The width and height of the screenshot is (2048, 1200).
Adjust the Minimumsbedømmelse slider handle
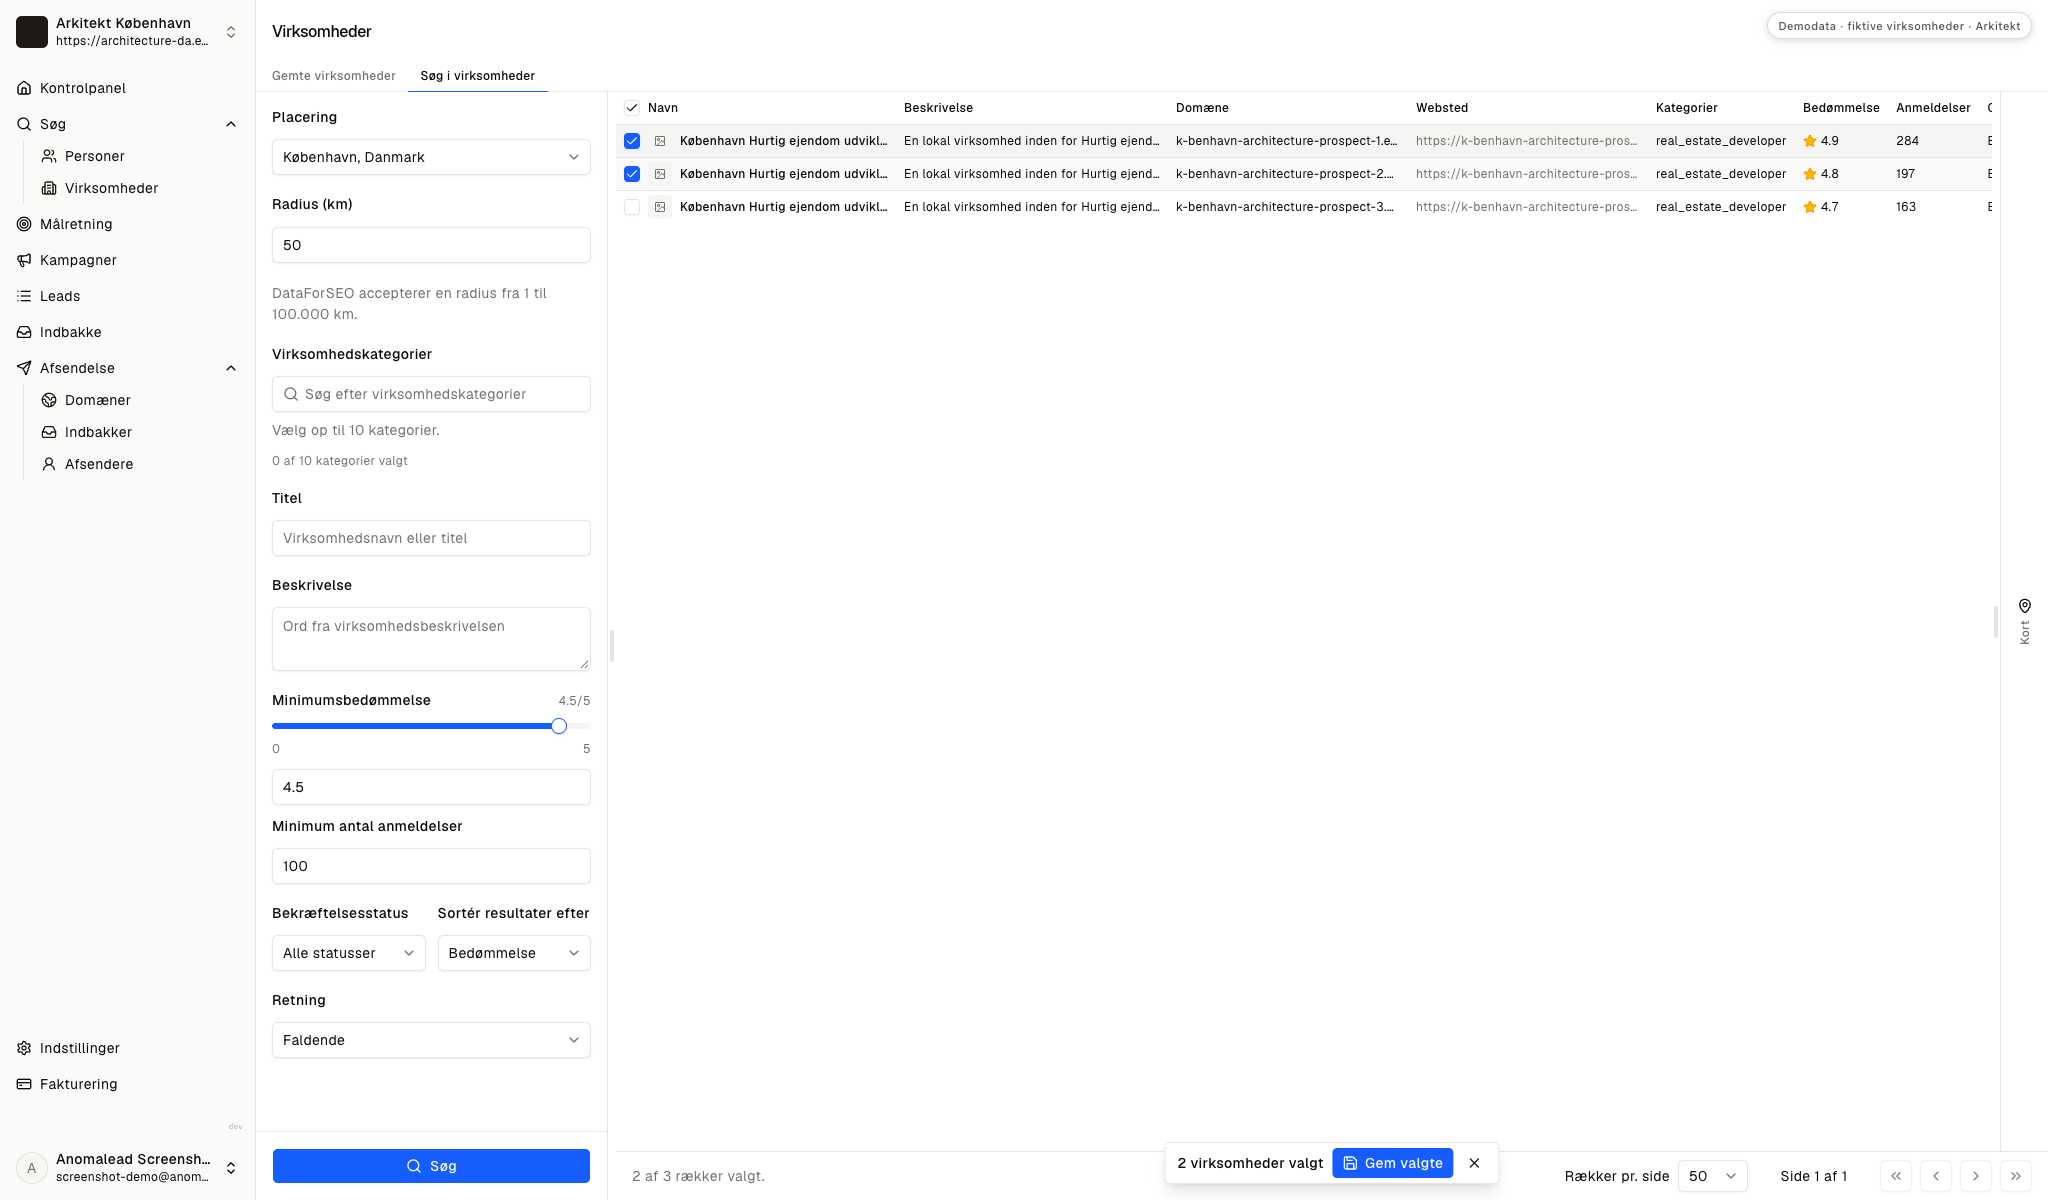coord(559,726)
